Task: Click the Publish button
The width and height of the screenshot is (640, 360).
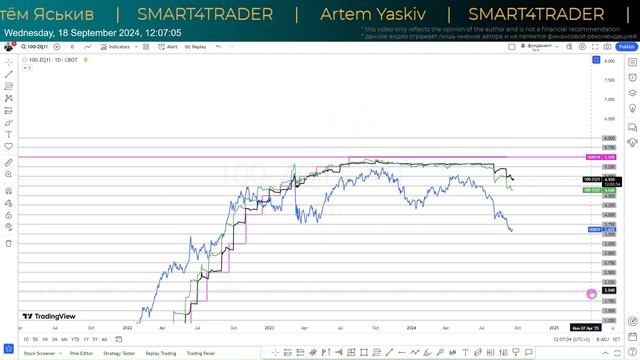Action: 626,47
